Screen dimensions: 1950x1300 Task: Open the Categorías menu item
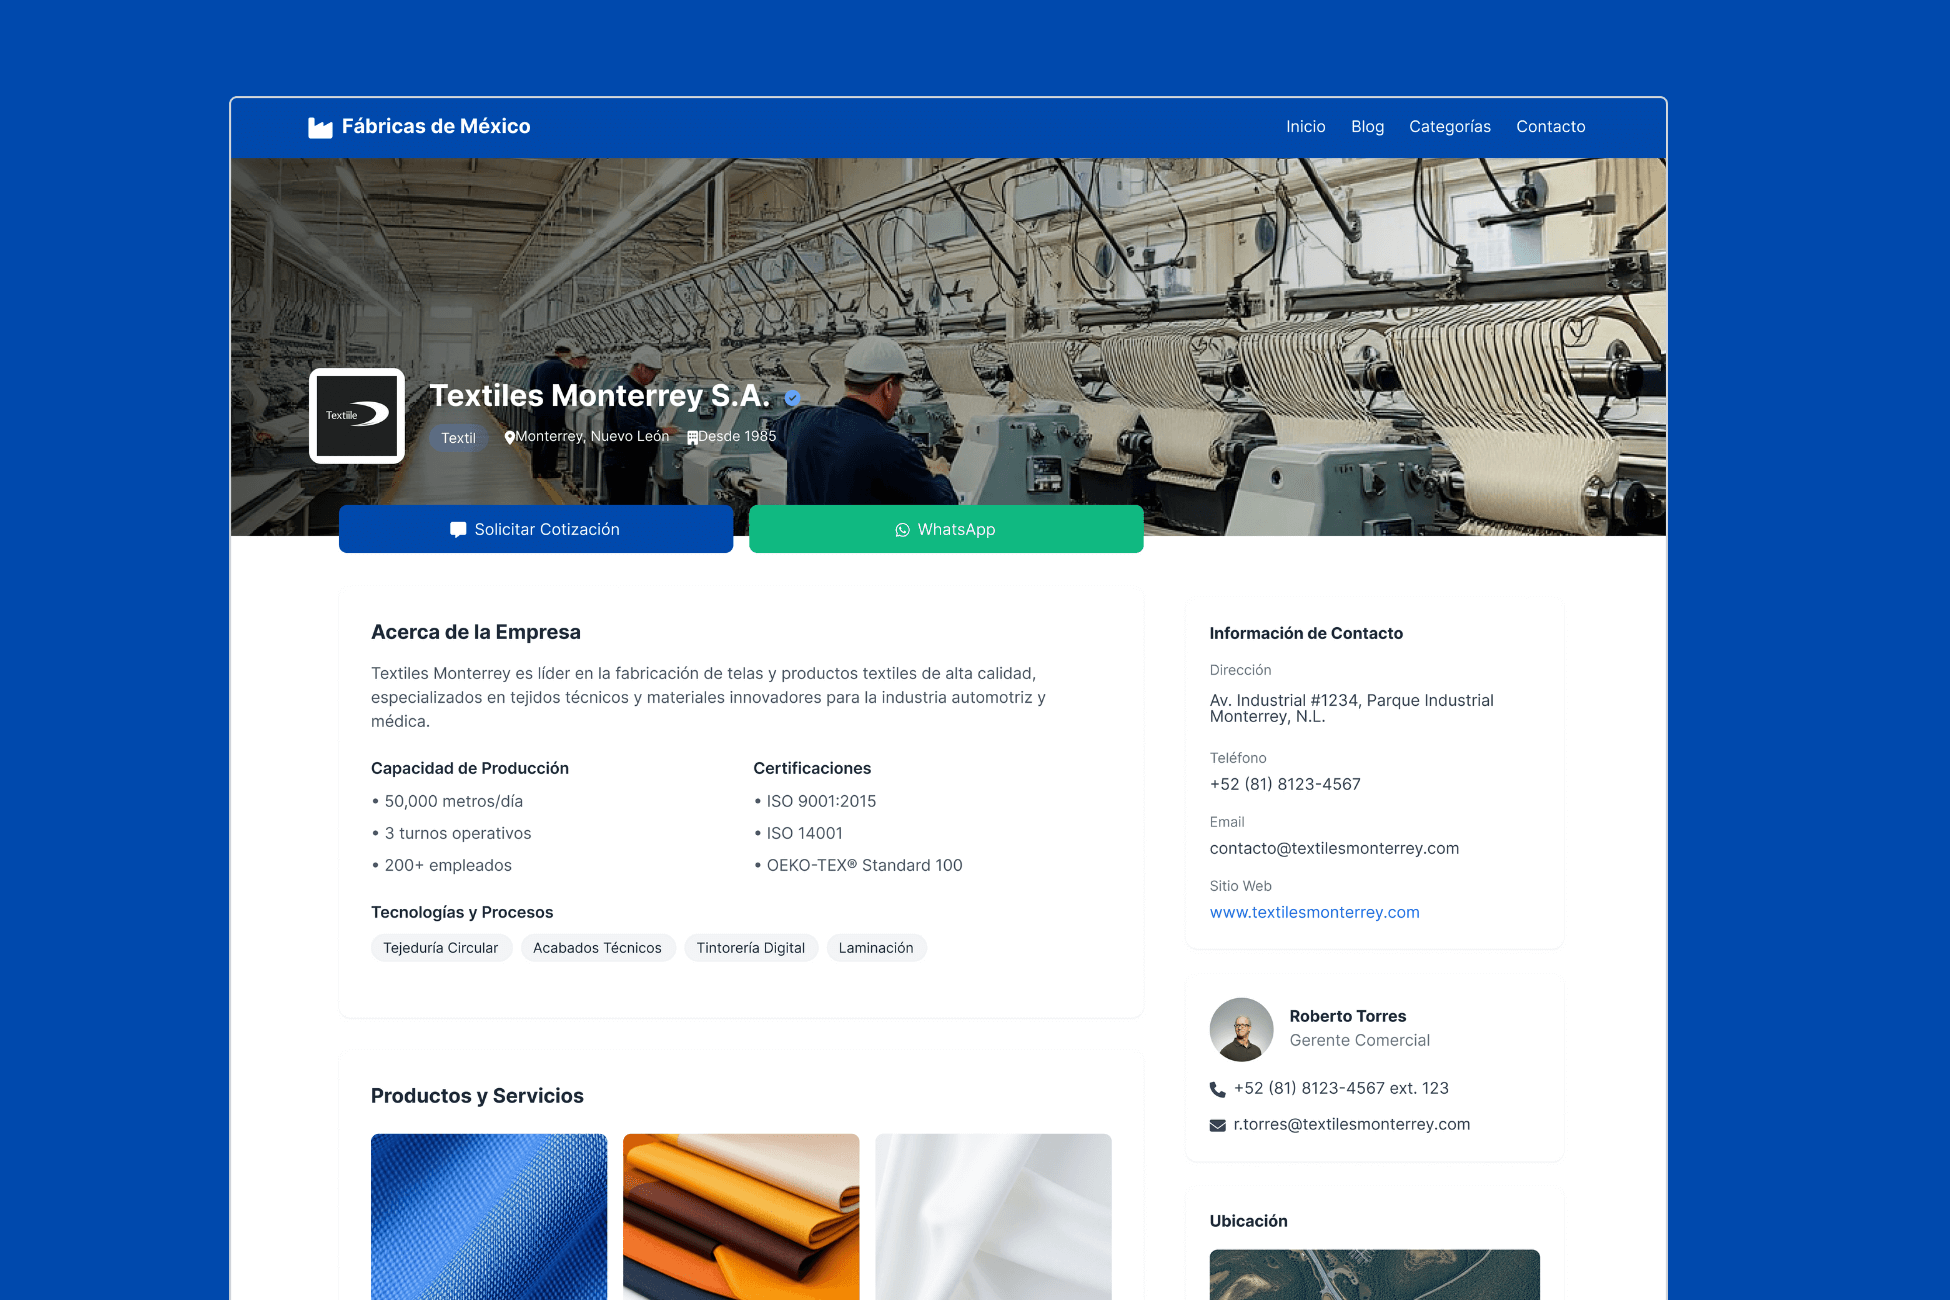pos(1449,127)
